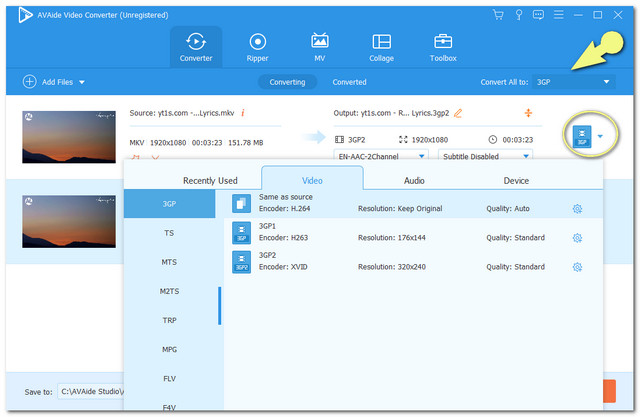Show the Converted list tab
This screenshot has height=417, width=640.
pos(349,82)
